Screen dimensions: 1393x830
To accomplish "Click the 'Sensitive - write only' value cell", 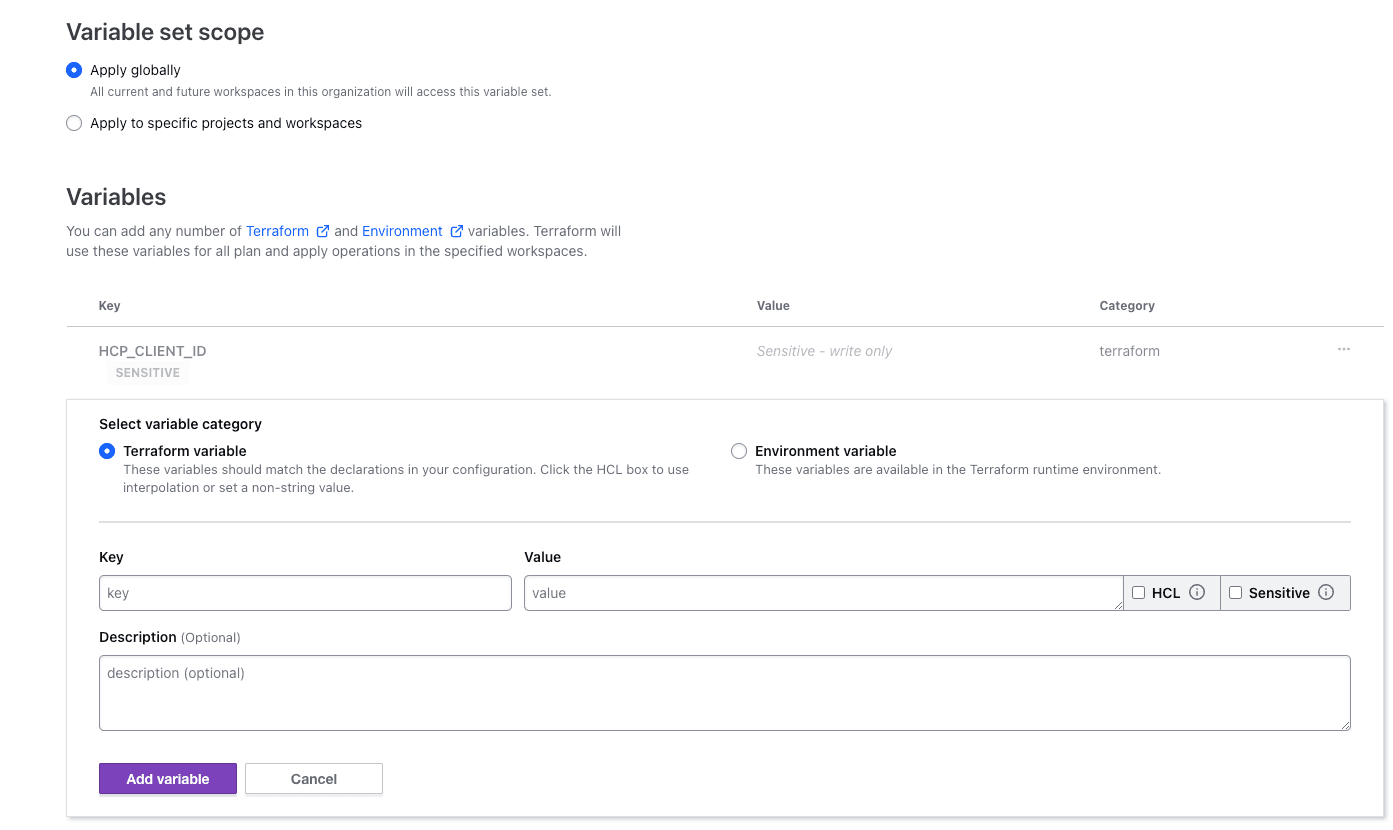I will (x=824, y=351).
